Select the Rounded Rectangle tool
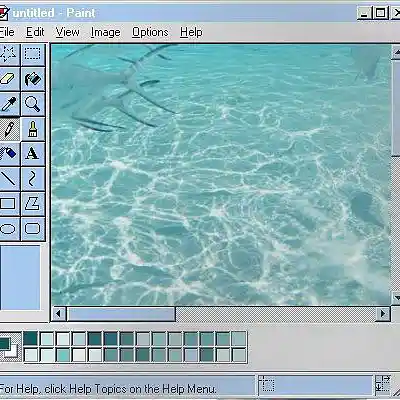Image resolution: width=400 pixels, height=400 pixels. point(33,229)
